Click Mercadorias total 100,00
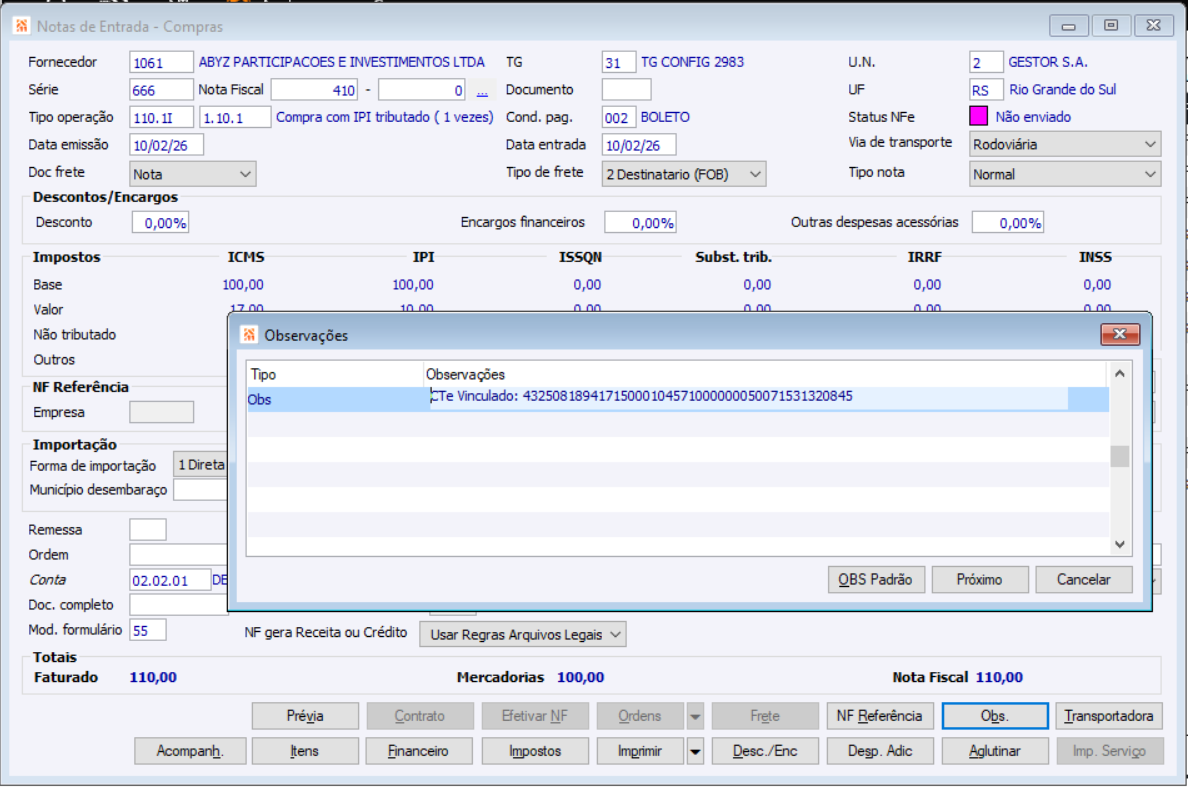This screenshot has height=788, width=1188. coord(580,677)
